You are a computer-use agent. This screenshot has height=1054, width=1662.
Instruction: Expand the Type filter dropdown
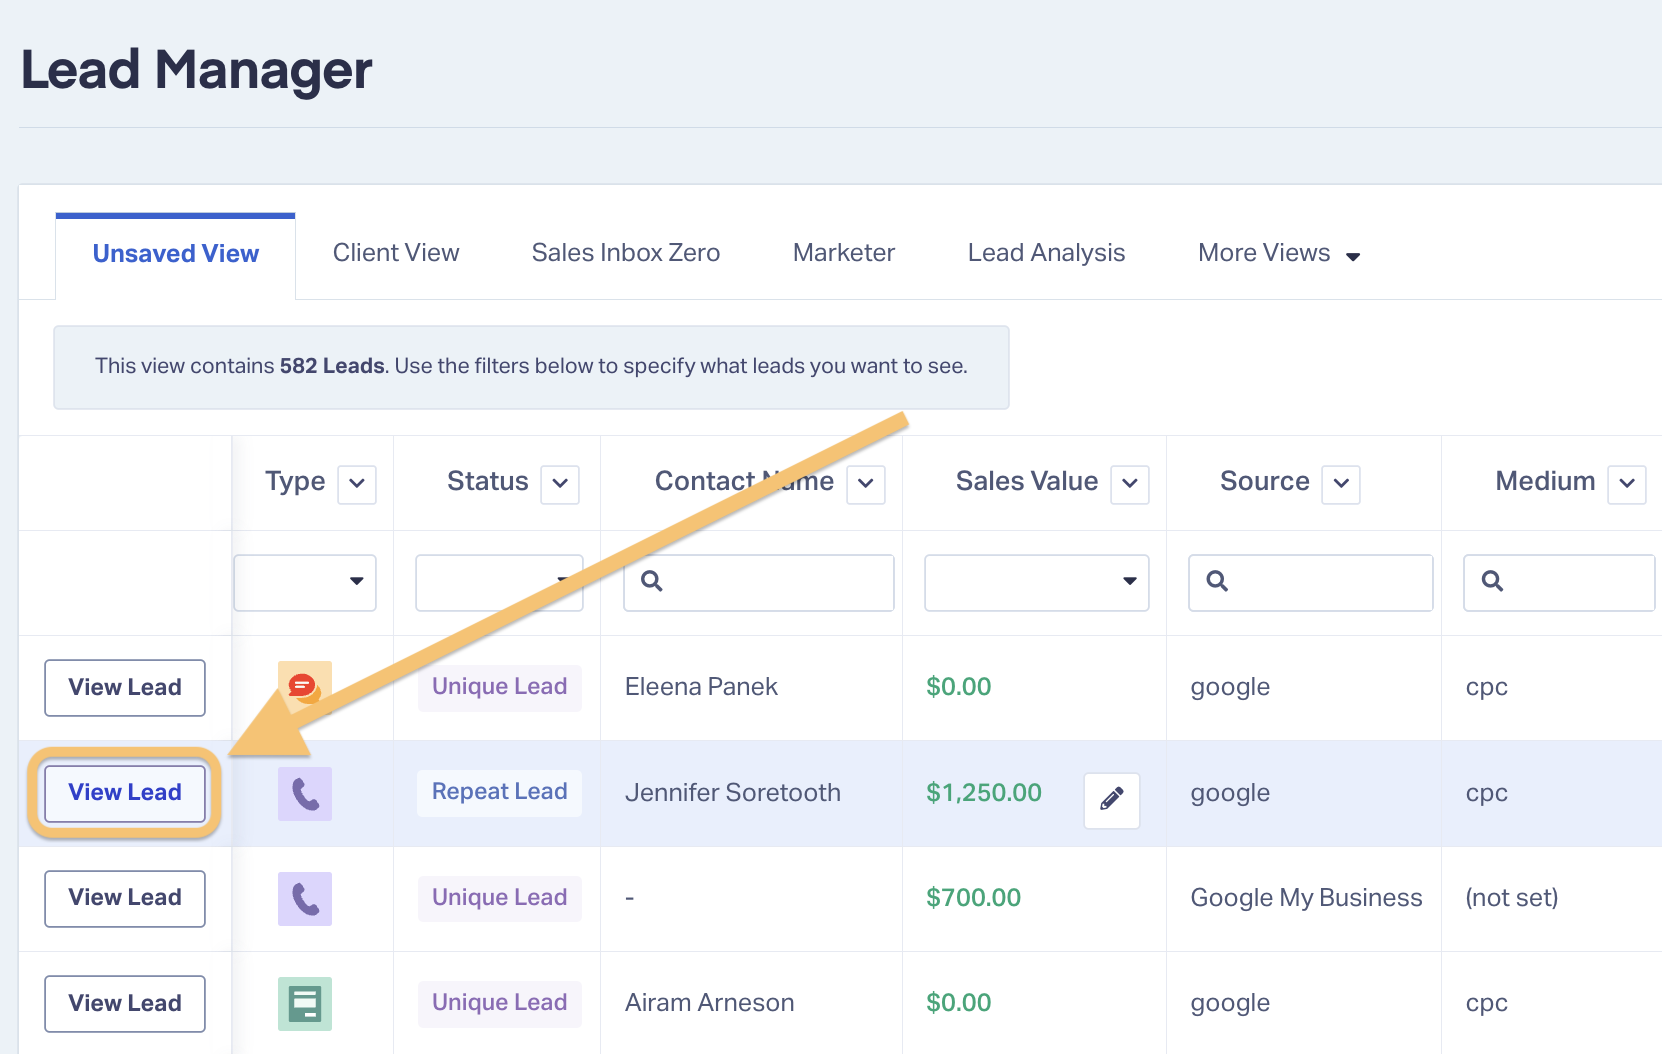pyautogui.click(x=305, y=582)
